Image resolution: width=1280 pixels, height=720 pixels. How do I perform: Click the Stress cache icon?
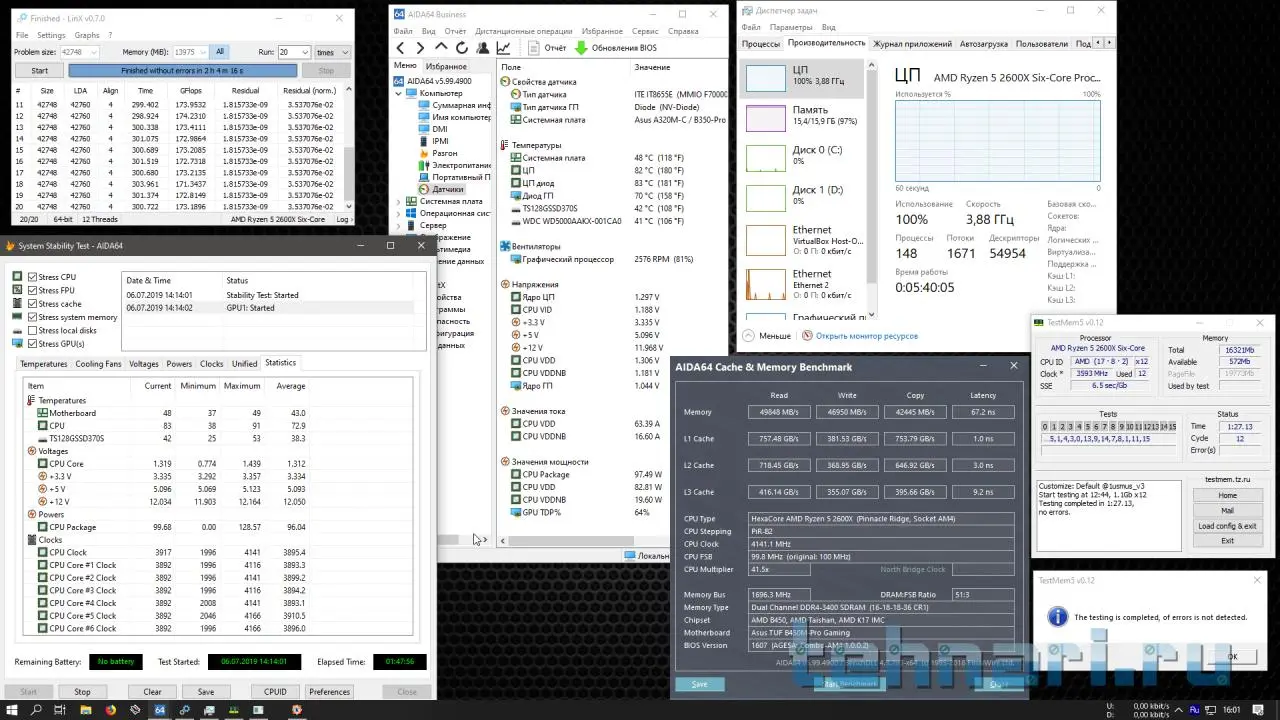[18, 304]
